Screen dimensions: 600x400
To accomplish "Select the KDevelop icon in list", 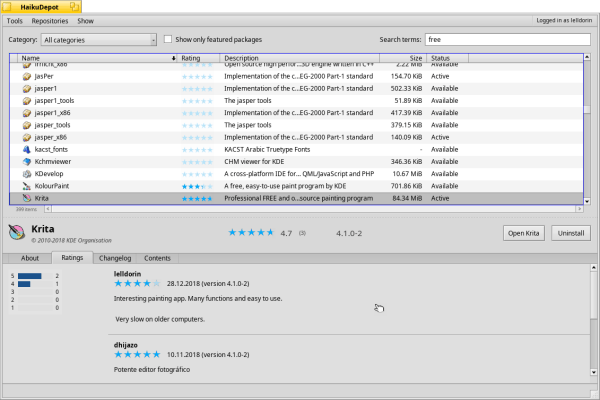I will coord(26,173).
